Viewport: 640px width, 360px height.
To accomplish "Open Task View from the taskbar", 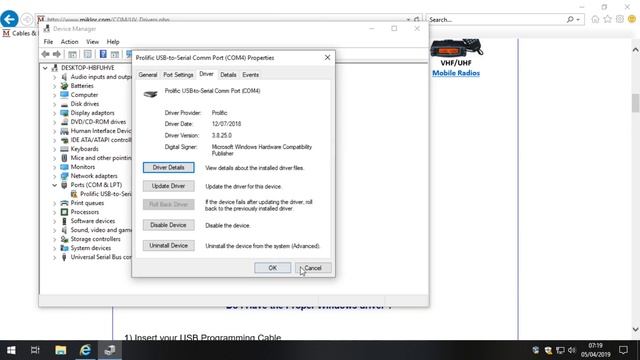I will [35, 350].
